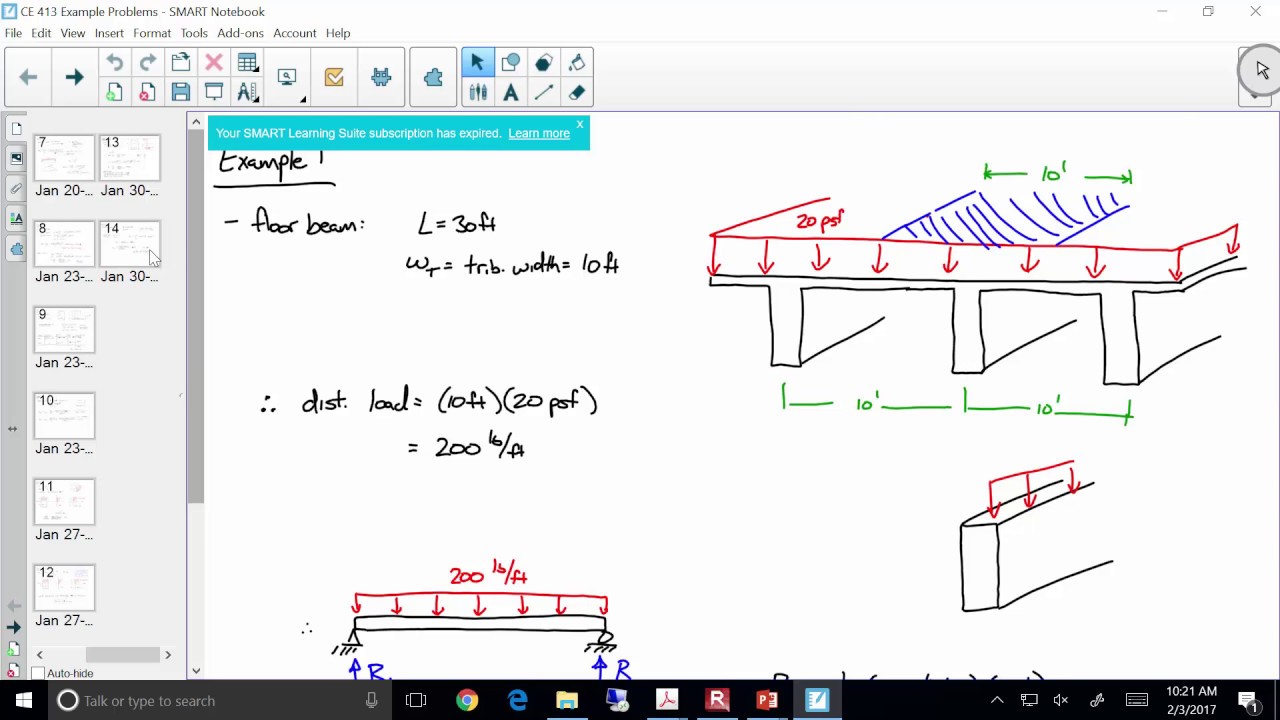Viewport: 1280px width, 720px height.
Task: Click the page sorter vertical scrollbar
Action: point(196,396)
